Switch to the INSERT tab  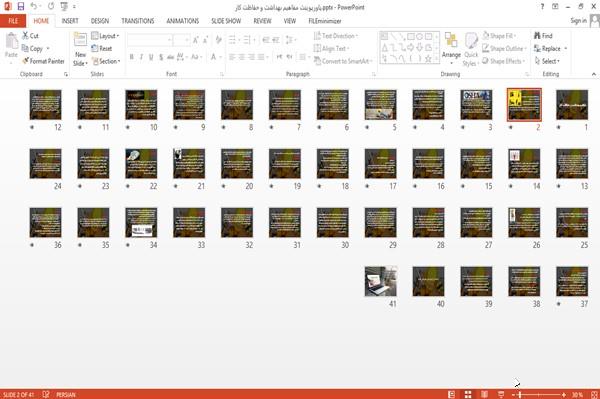pyautogui.click(x=70, y=21)
